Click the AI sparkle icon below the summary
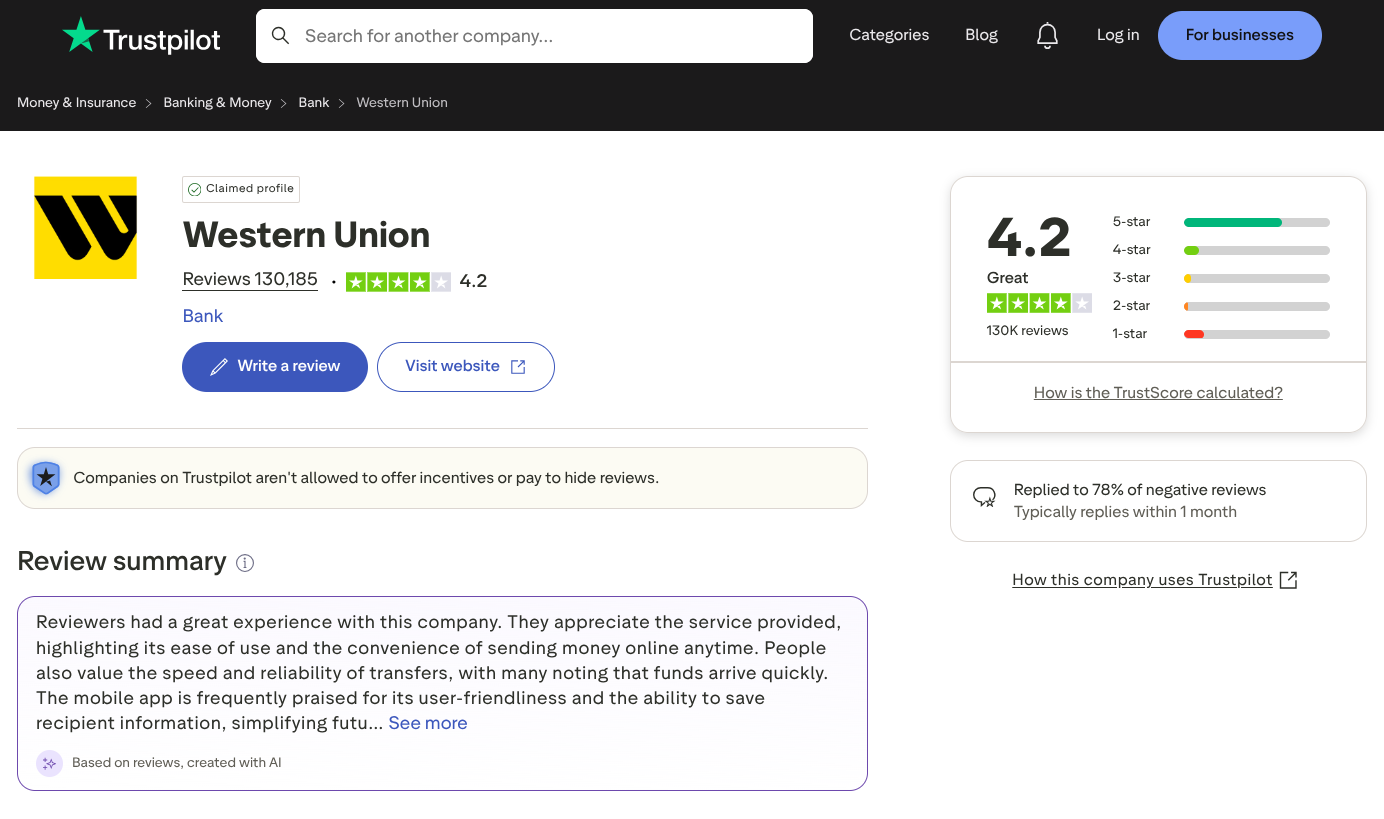The height and width of the screenshot is (819, 1384). pos(49,763)
